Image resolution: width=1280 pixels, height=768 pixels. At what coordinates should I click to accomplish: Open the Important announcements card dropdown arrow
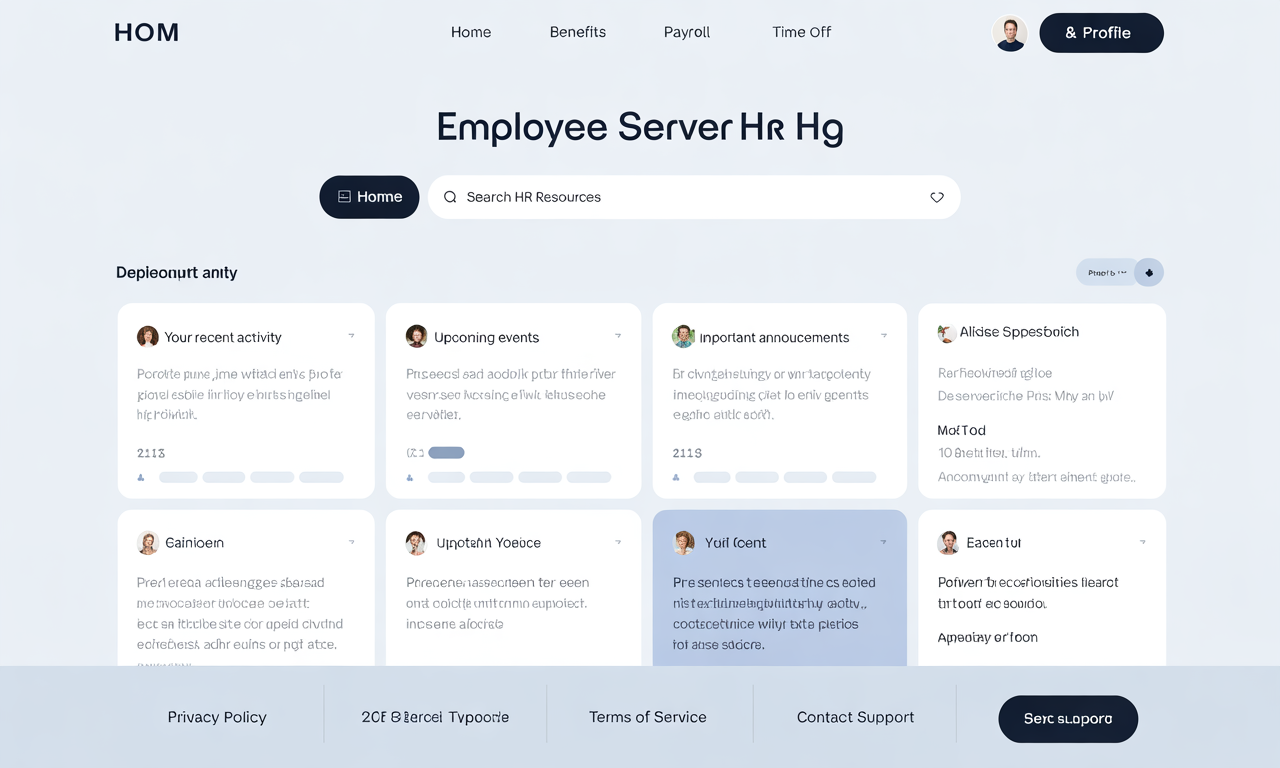[x=884, y=336]
